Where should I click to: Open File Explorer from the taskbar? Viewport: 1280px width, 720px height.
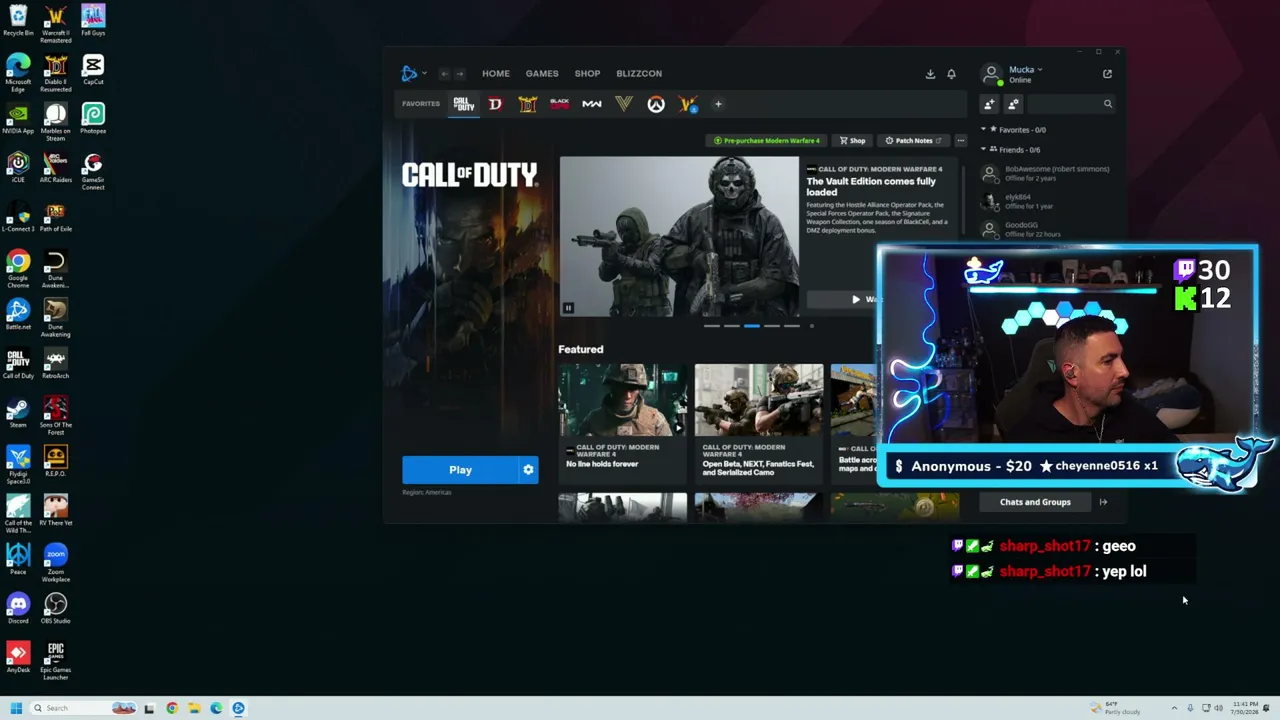click(x=194, y=708)
